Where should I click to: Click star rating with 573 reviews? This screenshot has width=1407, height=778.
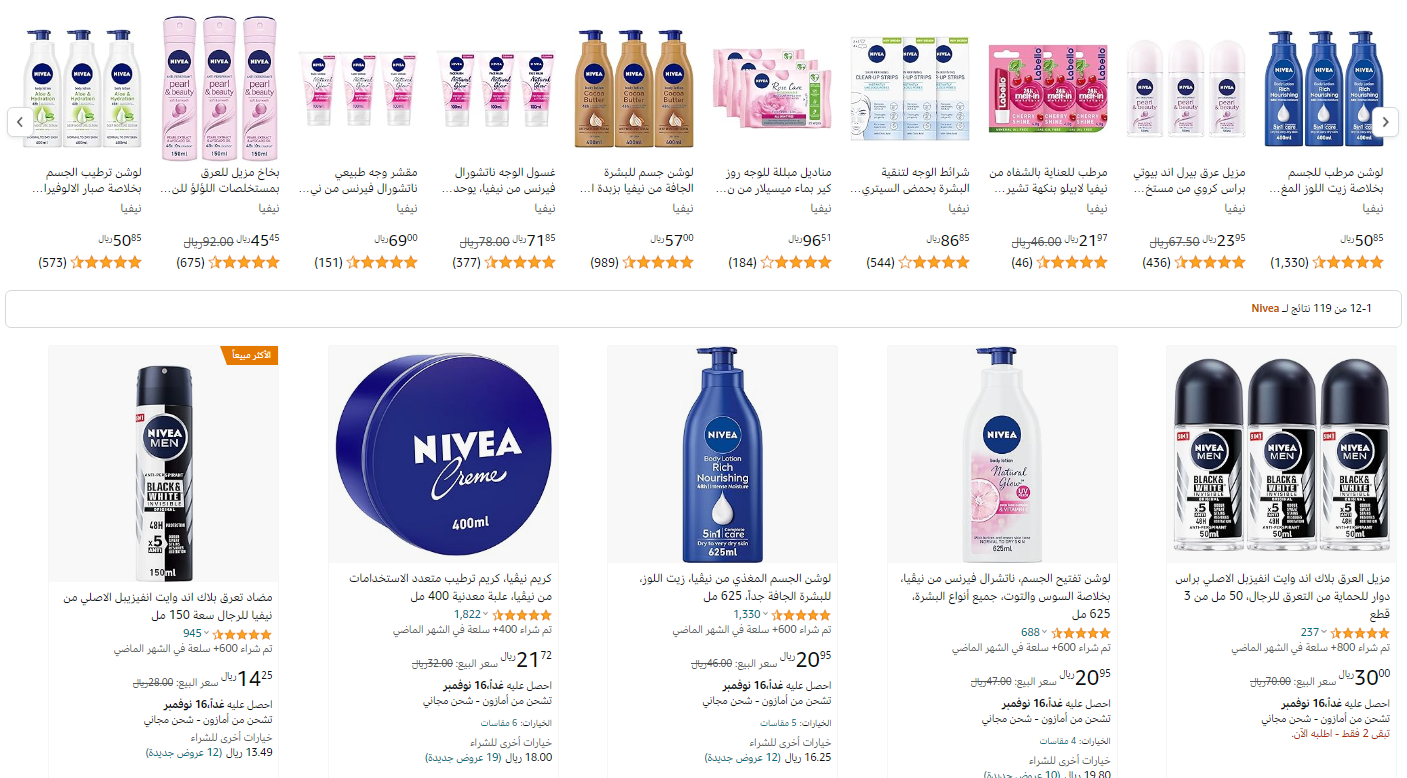(106, 262)
